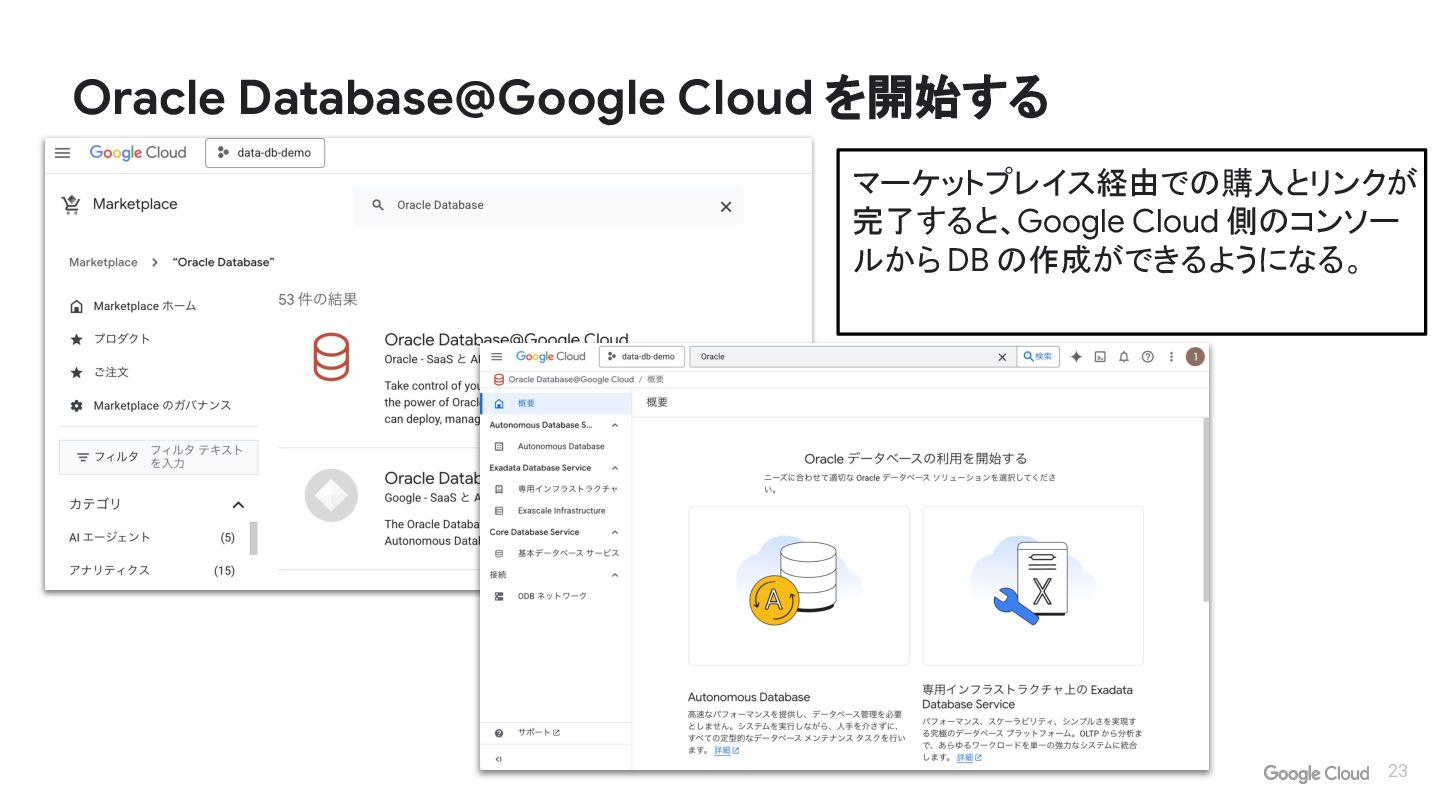The image size is (1440, 810).
Task: Select 概要 in the Oracle console sidebar
Action: click(557, 403)
